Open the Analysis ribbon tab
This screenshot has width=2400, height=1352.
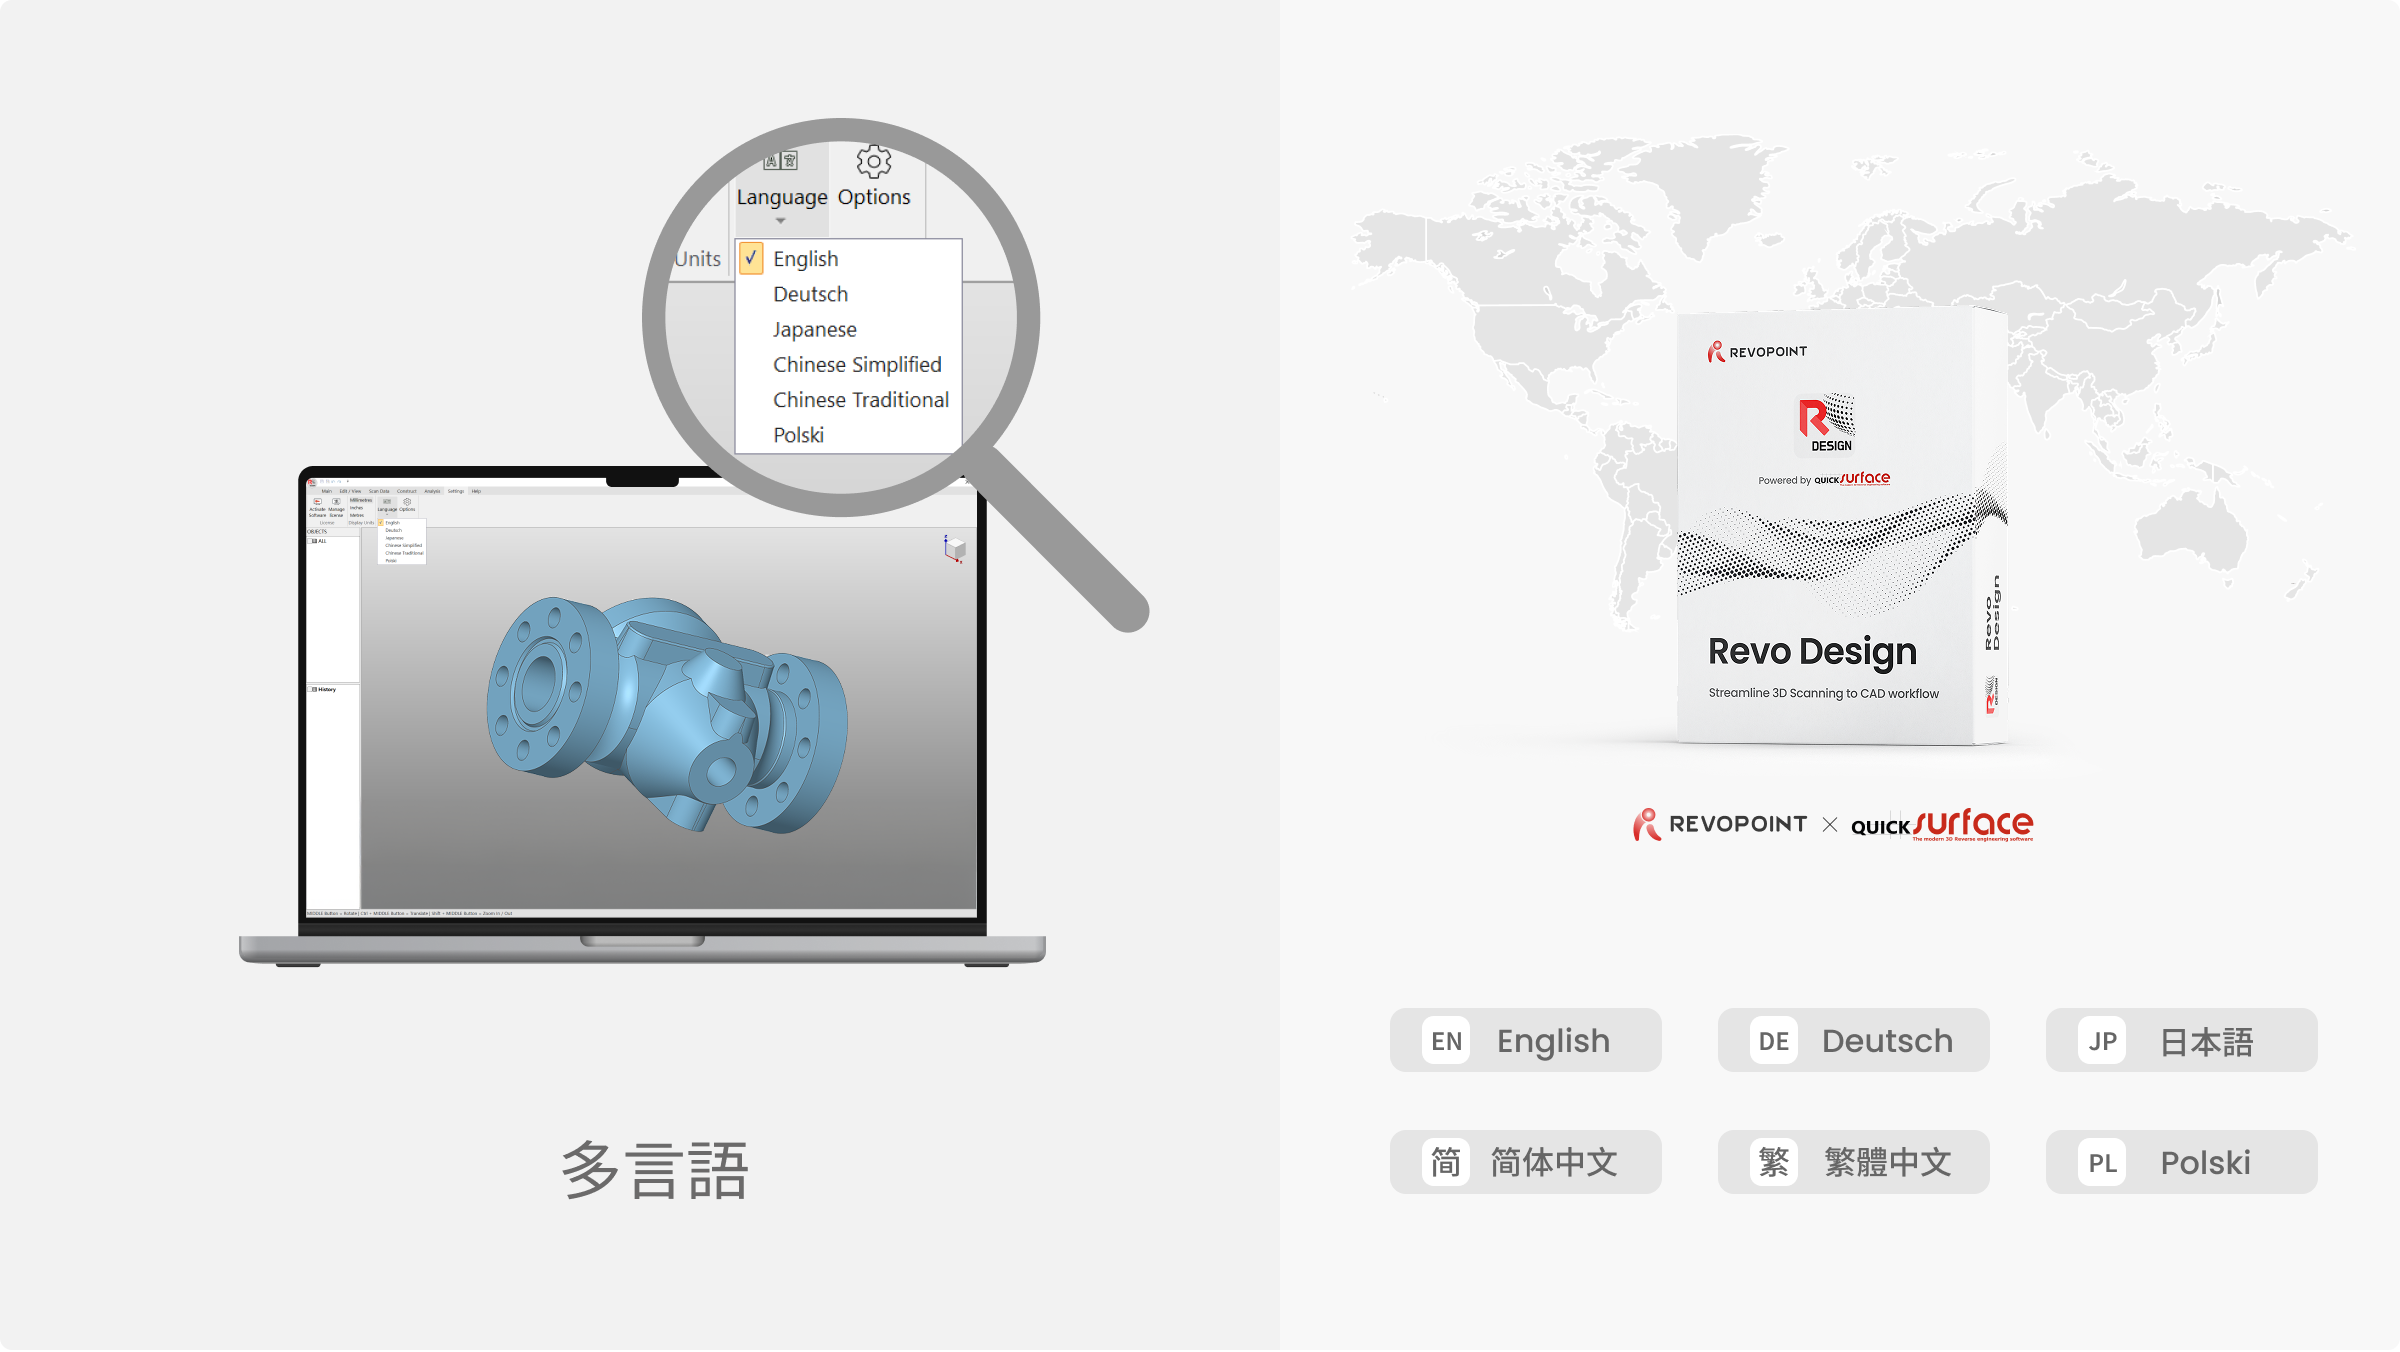coord(432,491)
